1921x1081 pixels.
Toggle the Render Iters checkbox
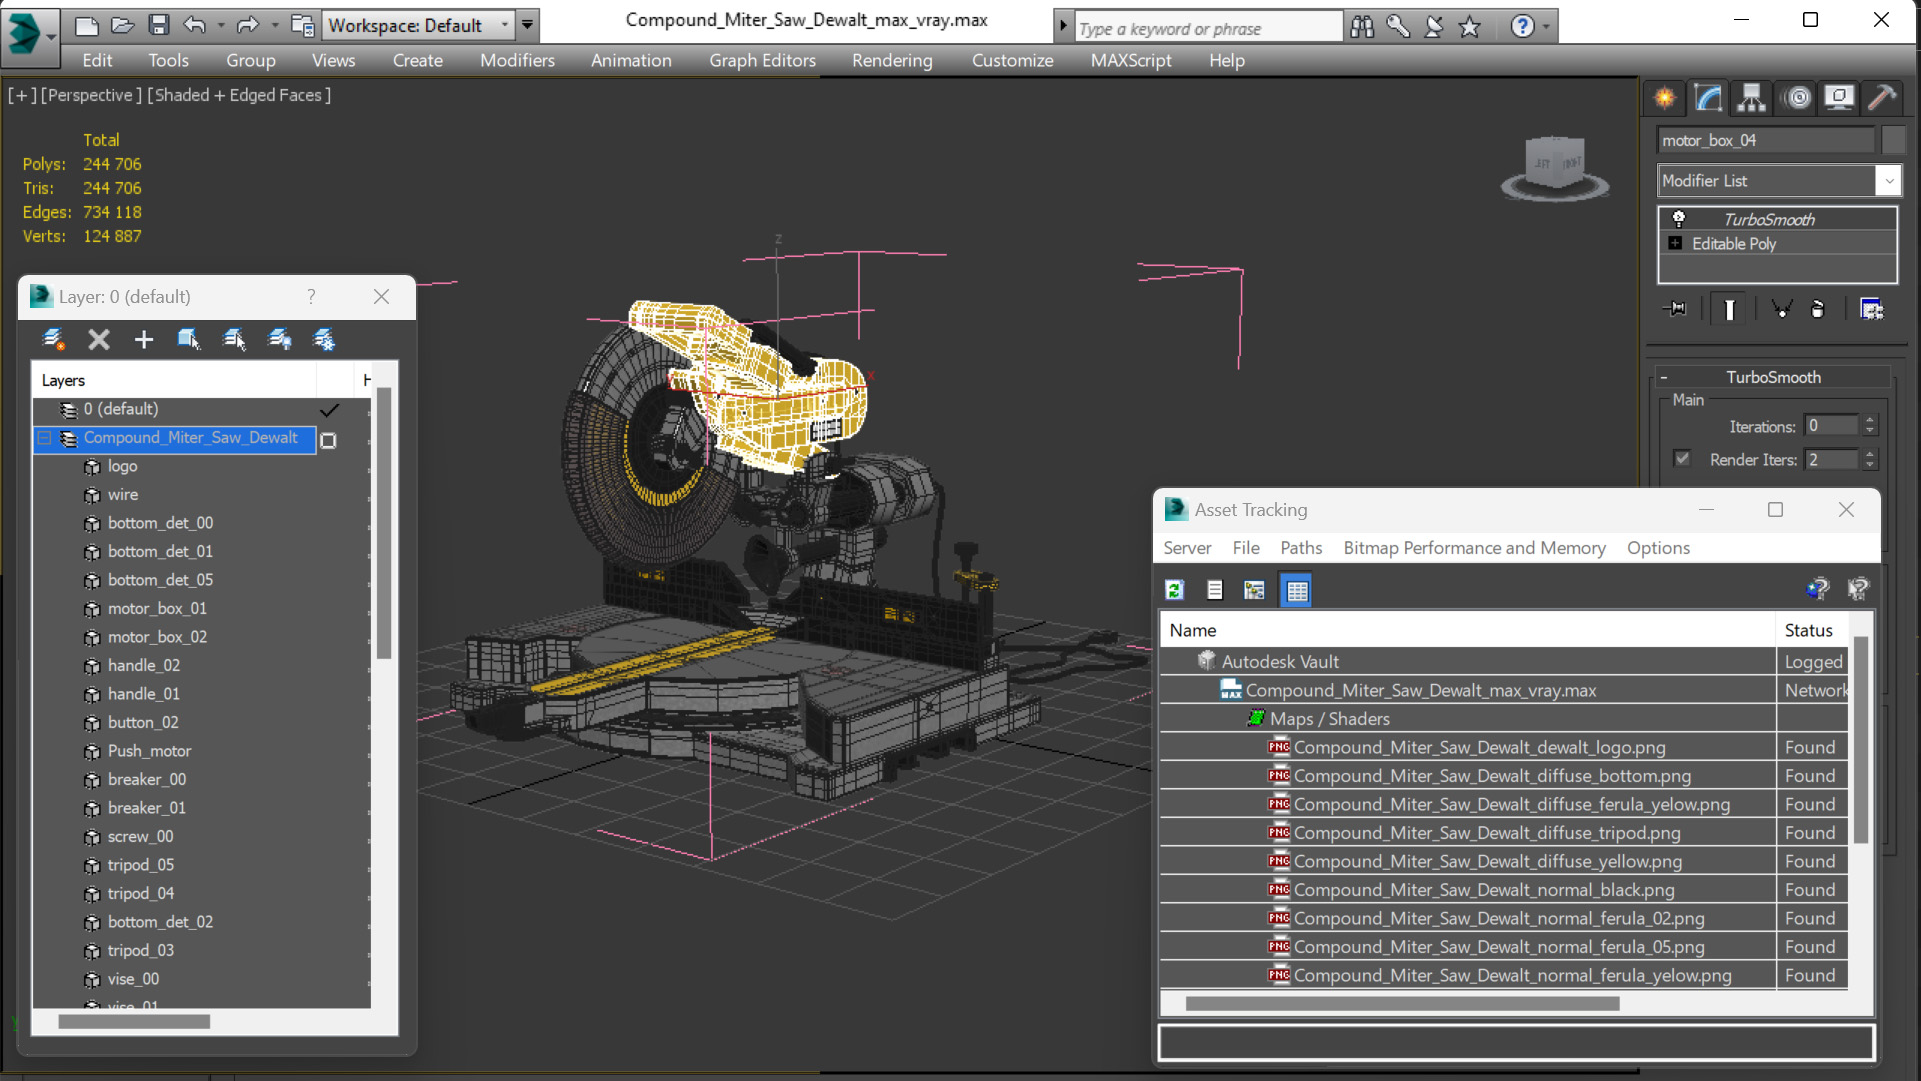(x=1683, y=459)
